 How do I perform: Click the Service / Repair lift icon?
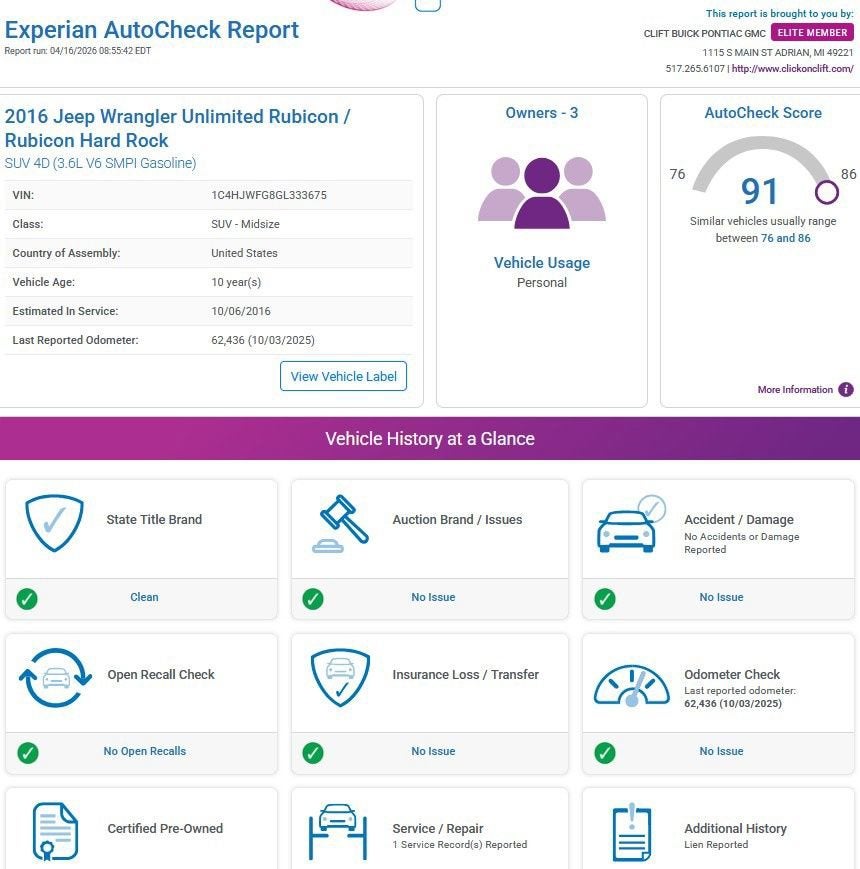click(x=337, y=832)
